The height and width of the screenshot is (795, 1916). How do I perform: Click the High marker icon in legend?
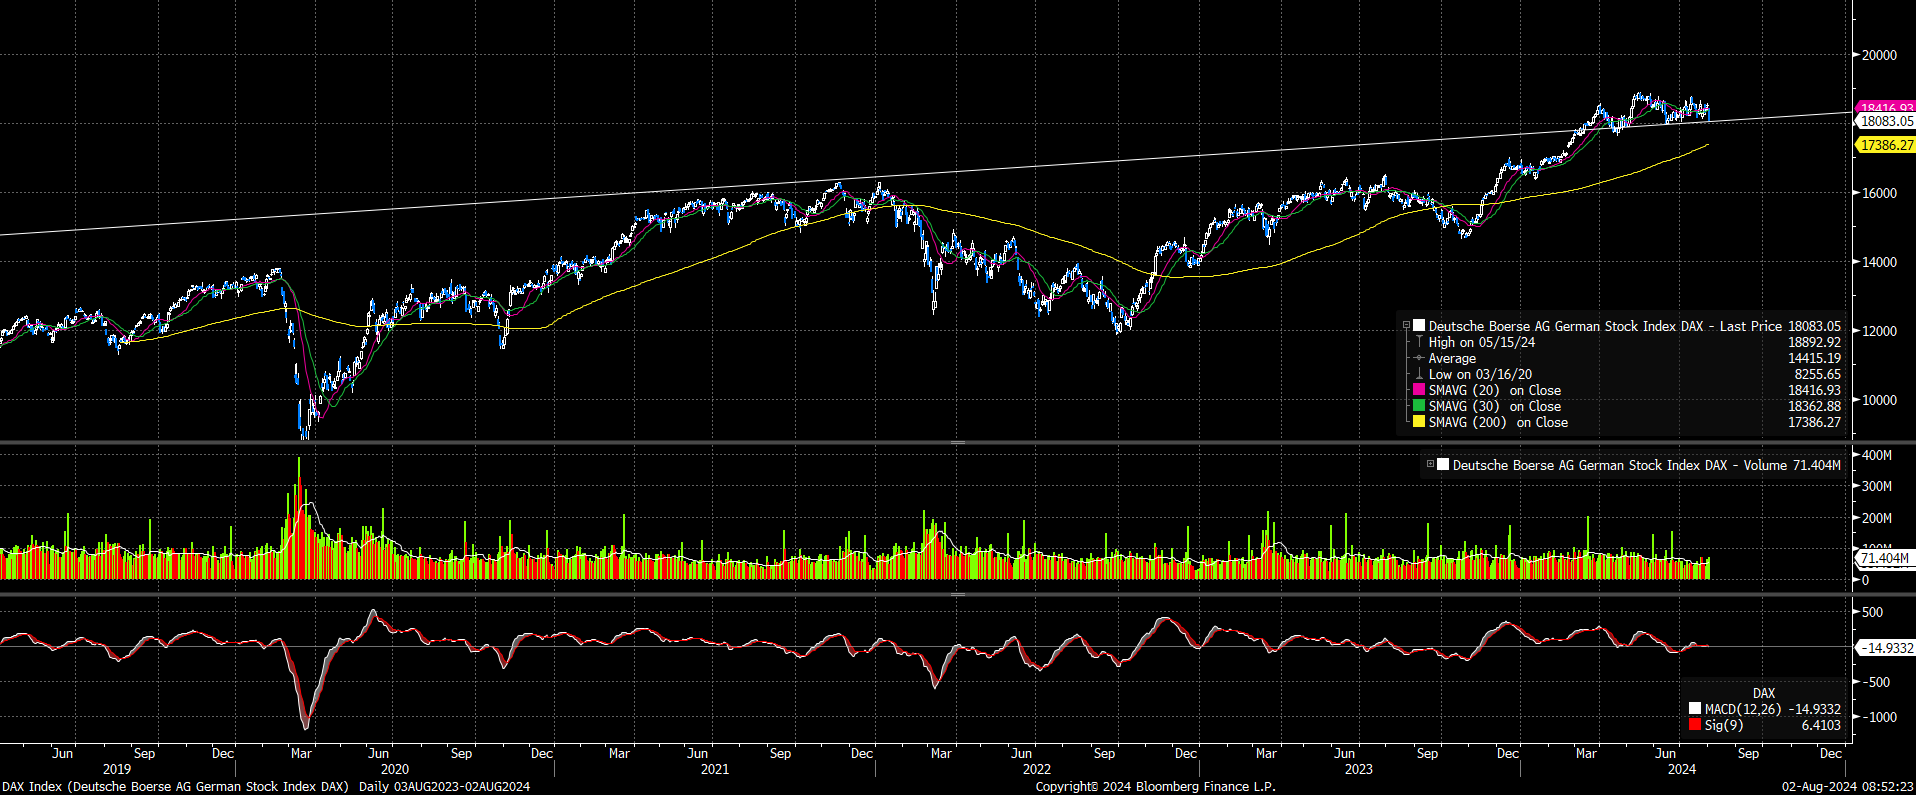pyautogui.click(x=1418, y=342)
